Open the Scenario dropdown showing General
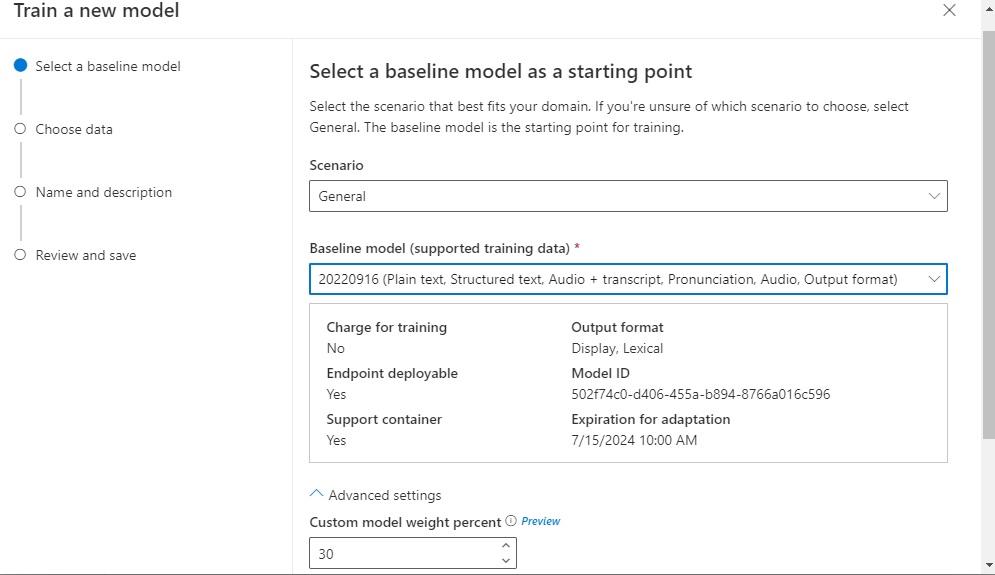Image resolution: width=995 pixels, height=575 pixels. (x=620, y=196)
